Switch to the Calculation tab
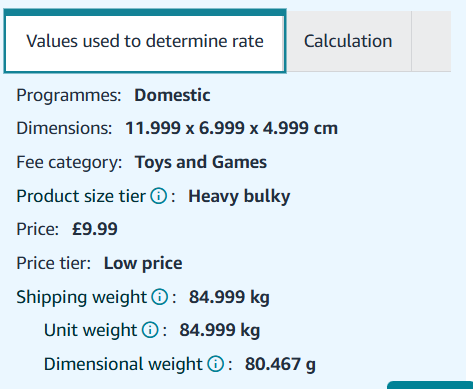The width and height of the screenshot is (473, 389). [x=349, y=41]
